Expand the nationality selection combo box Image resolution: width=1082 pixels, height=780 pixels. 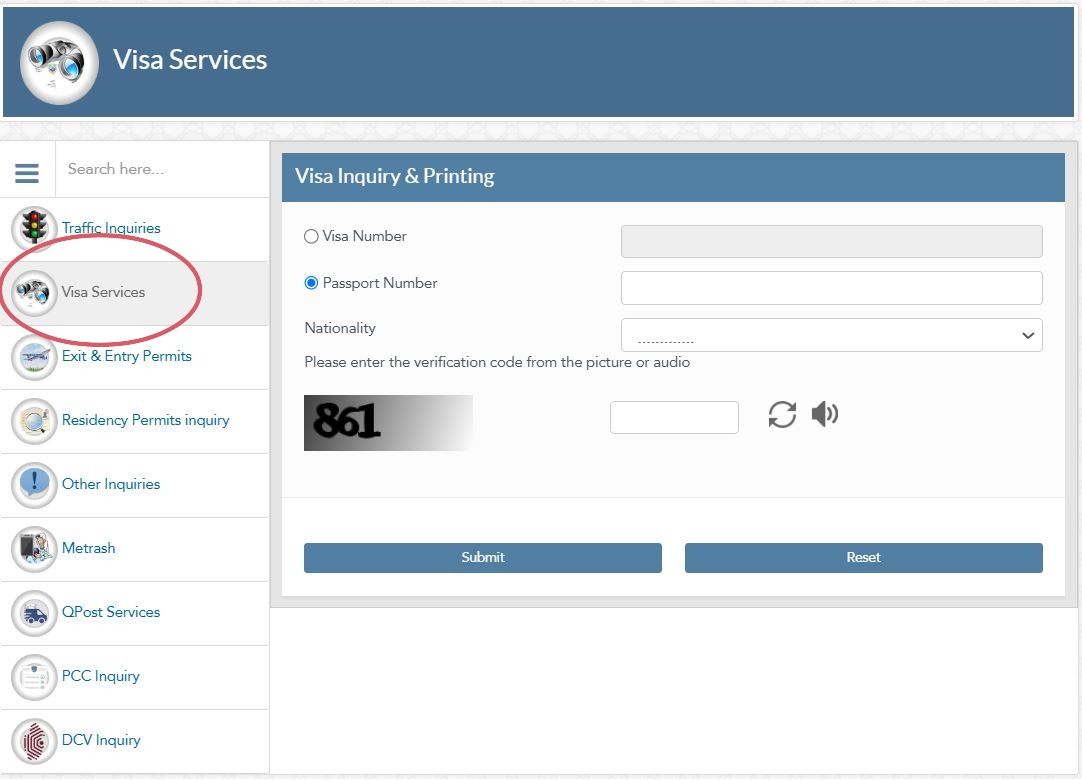1027,336
